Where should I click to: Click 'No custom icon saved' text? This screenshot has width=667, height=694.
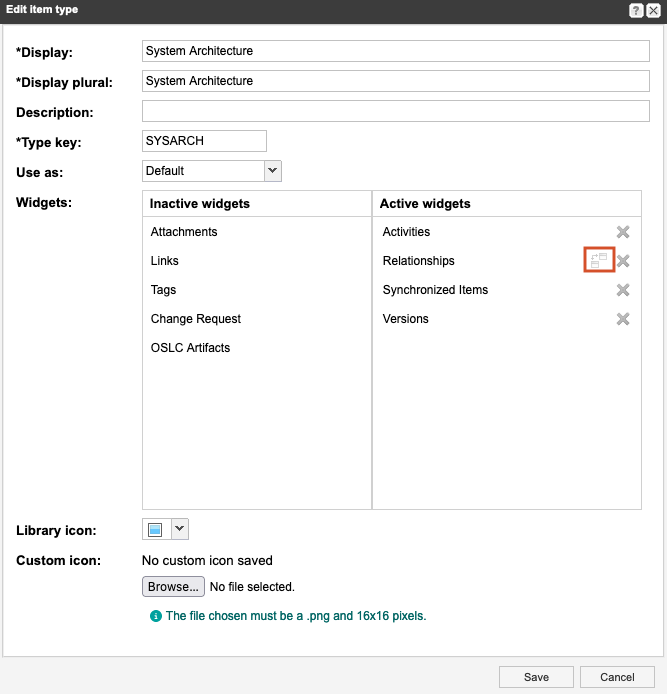click(x=207, y=561)
